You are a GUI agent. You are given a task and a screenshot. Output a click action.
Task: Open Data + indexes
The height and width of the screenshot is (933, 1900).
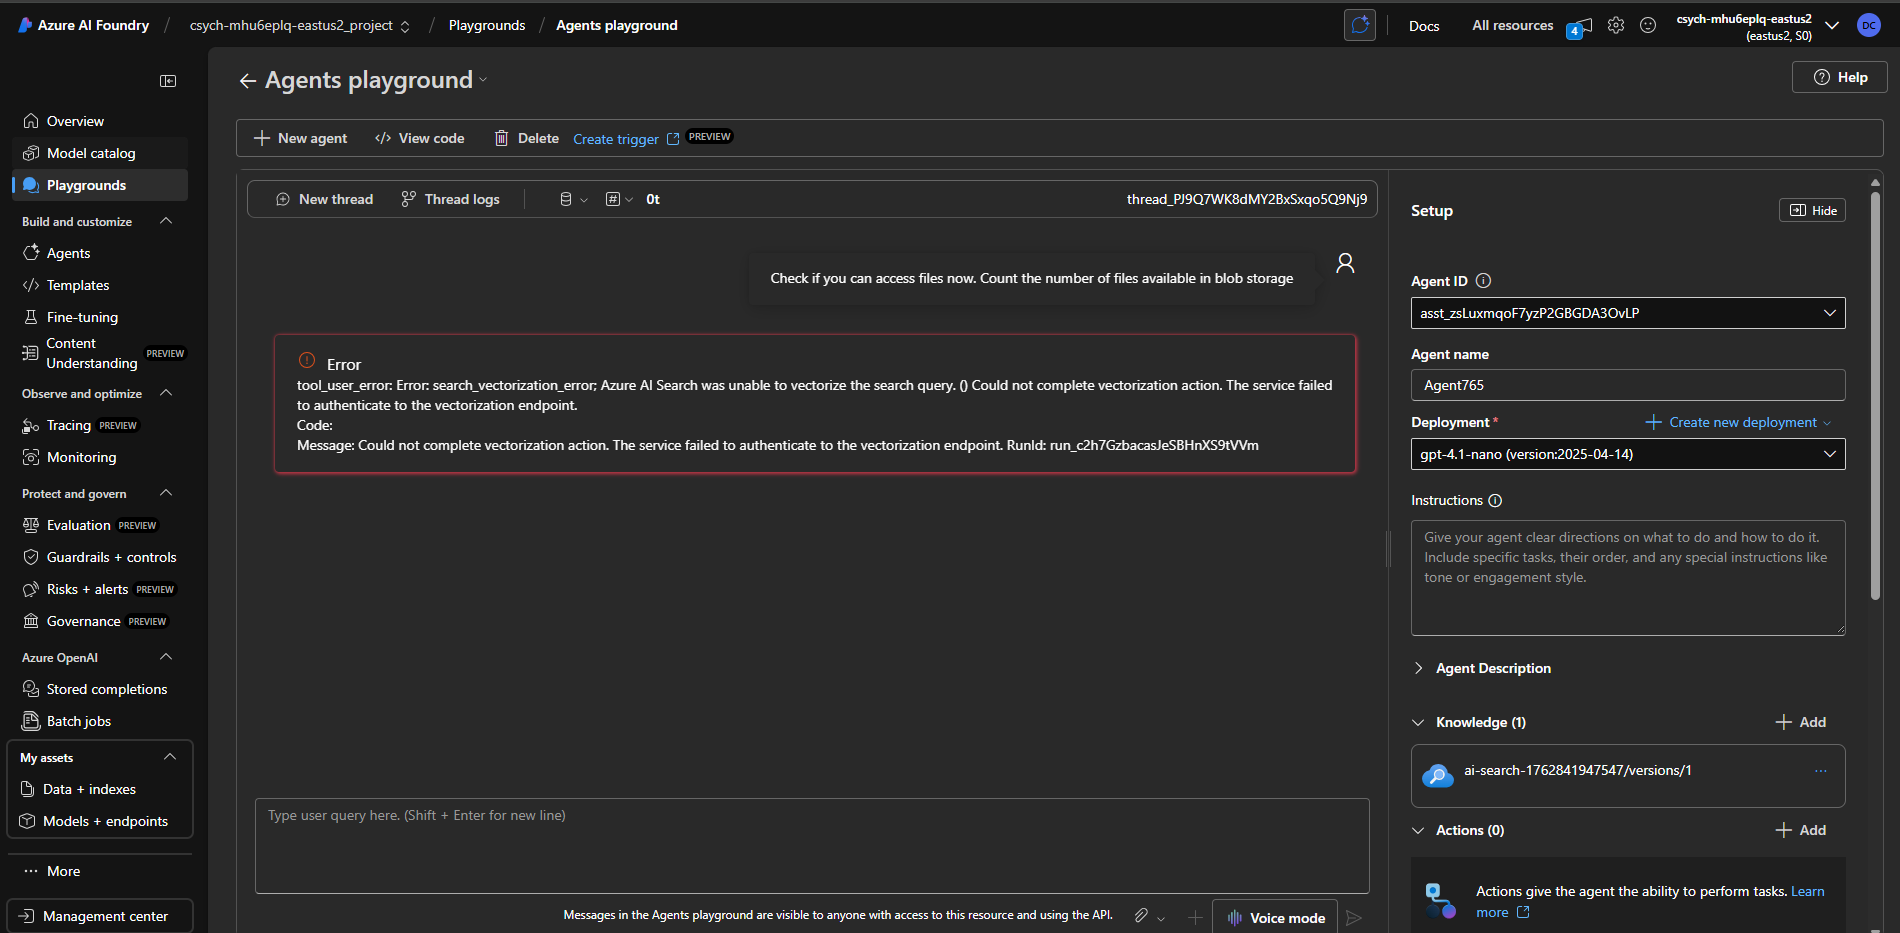click(x=100, y=789)
